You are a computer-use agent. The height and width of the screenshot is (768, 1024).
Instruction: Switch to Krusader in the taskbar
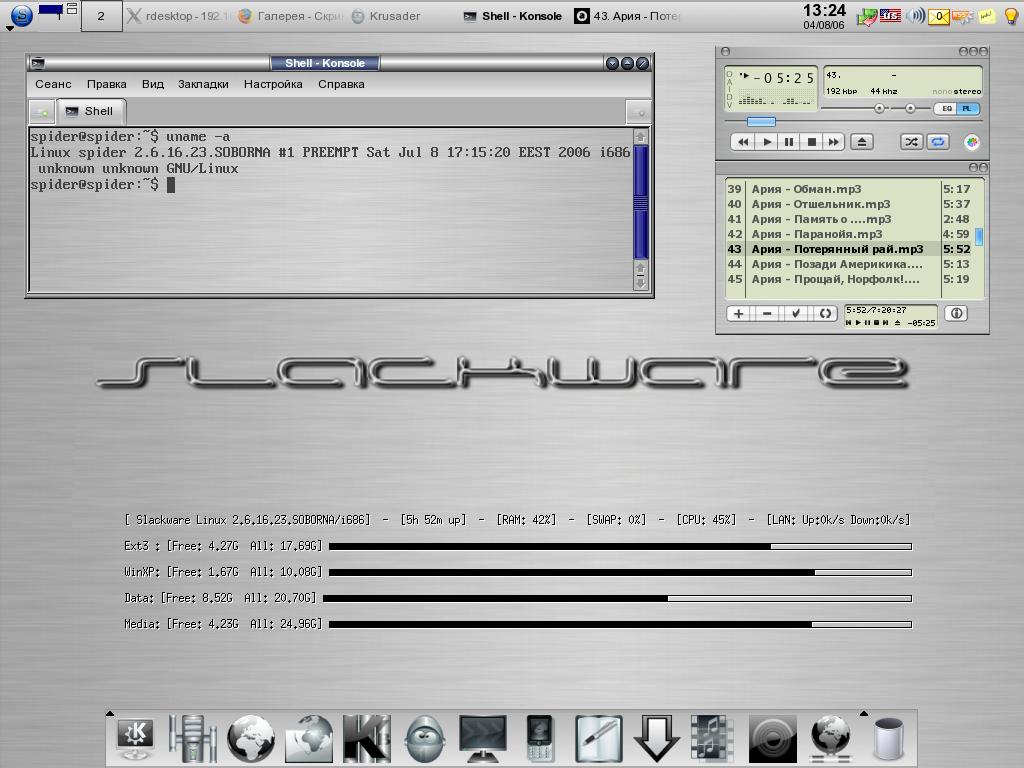click(386, 16)
